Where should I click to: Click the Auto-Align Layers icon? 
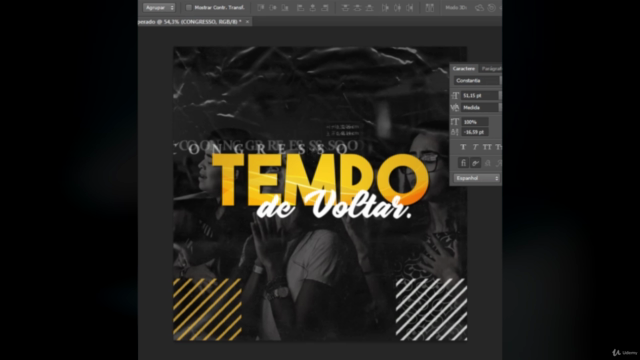tap(429, 8)
